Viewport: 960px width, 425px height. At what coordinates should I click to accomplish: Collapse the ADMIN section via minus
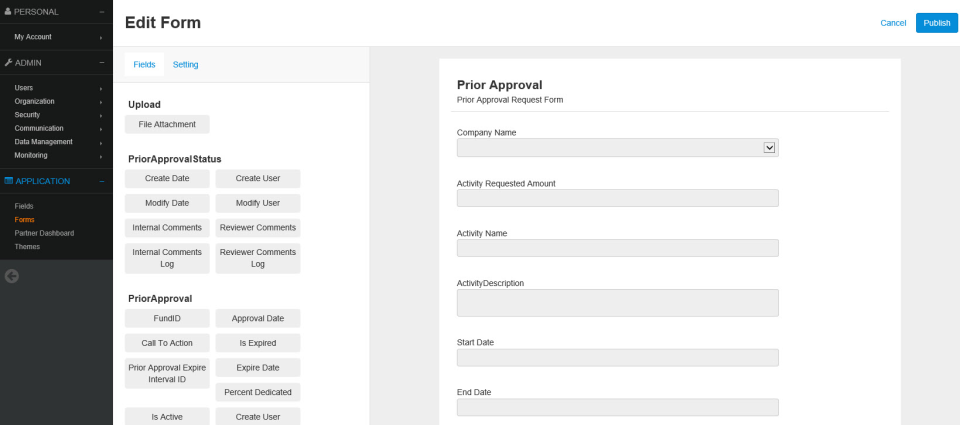(x=102, y=62)
